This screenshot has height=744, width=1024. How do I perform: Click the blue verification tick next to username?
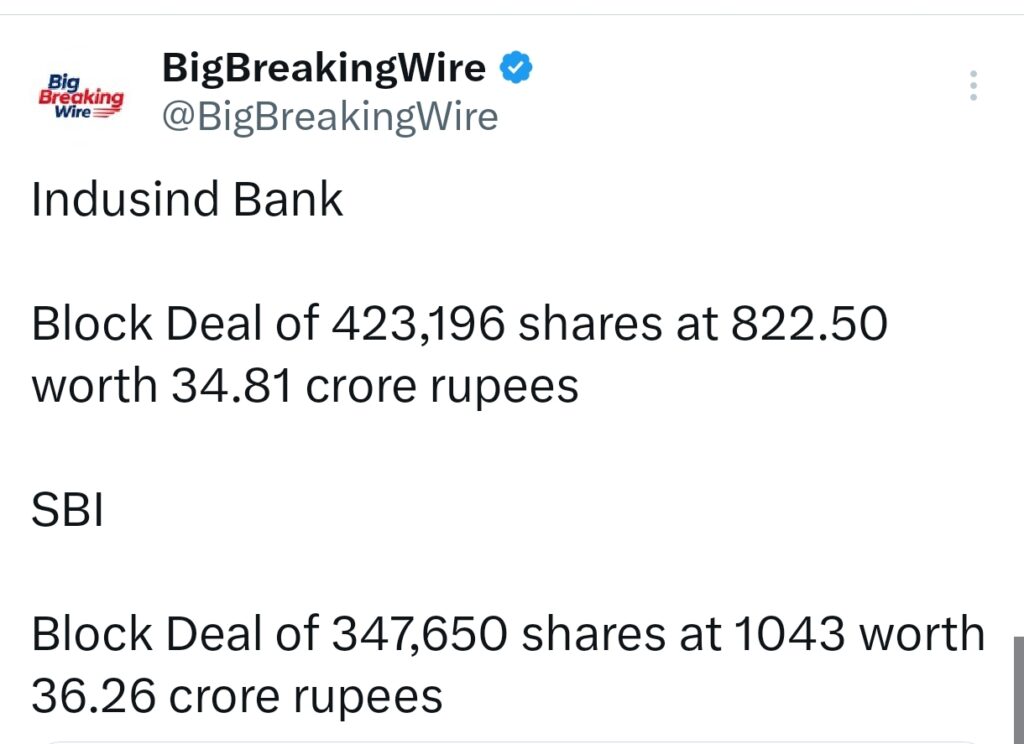pyautogui.click(x=515, y=67)
